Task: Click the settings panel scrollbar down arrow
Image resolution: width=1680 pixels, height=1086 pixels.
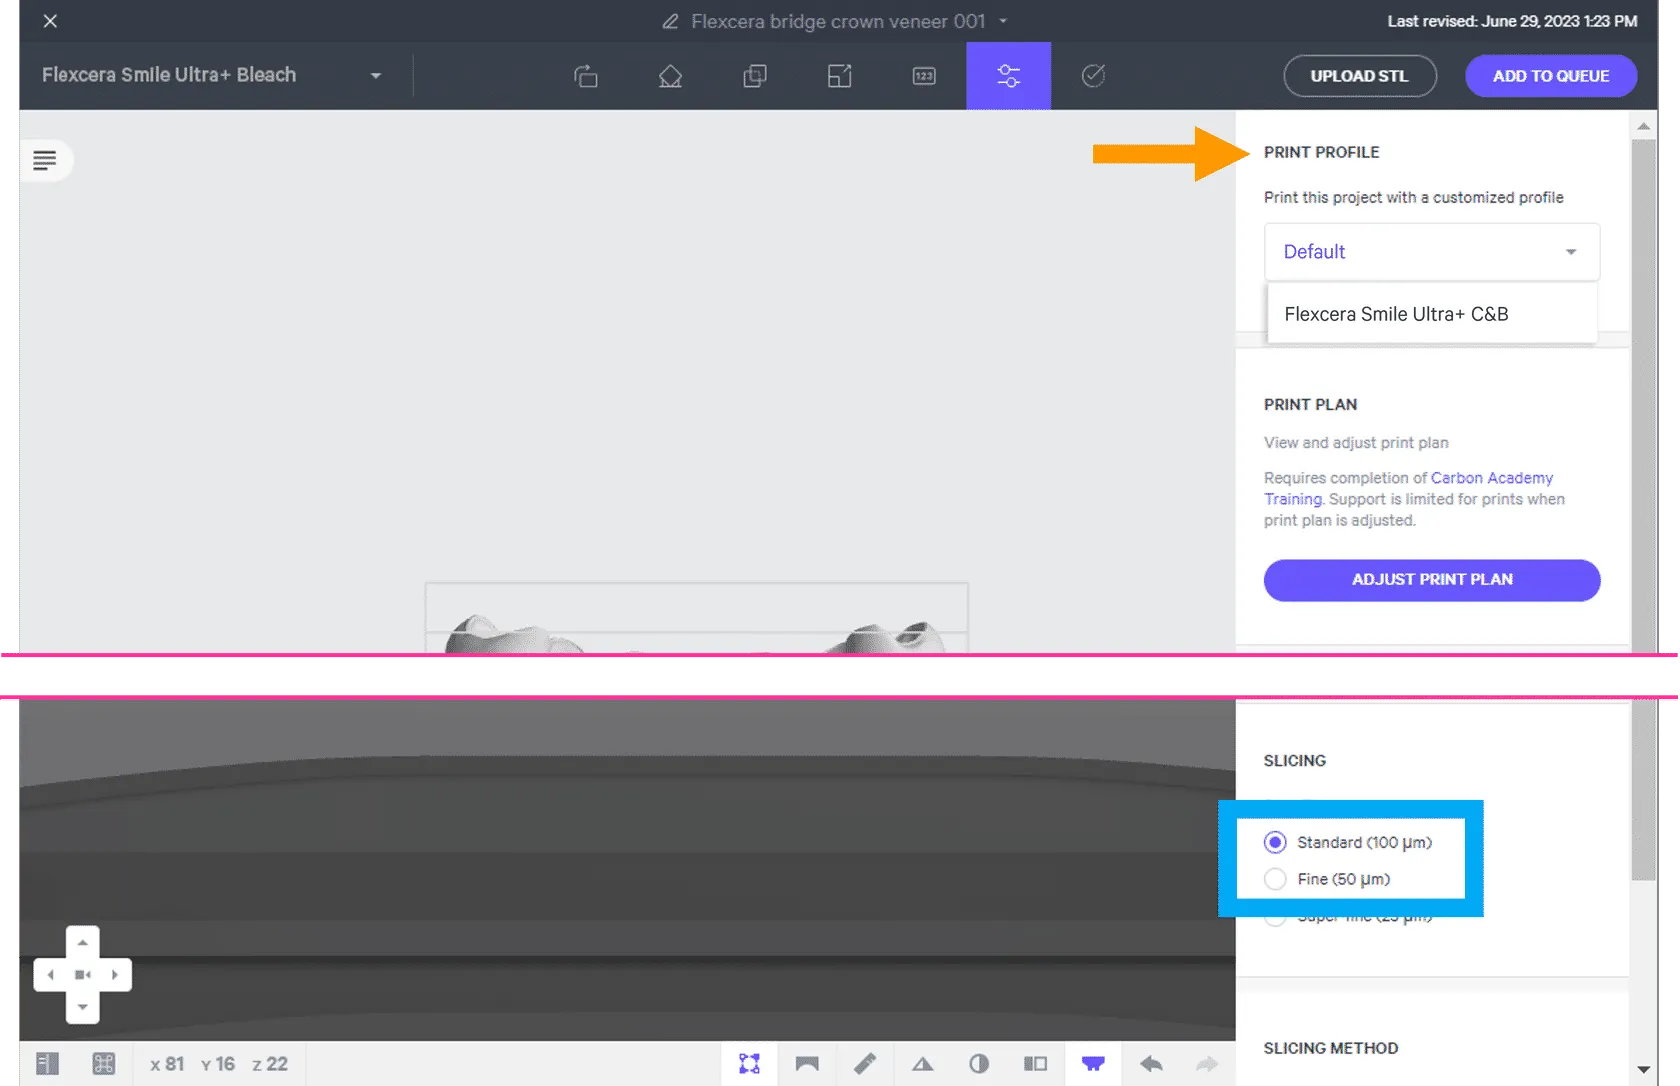Action: click(1643, 1070)
